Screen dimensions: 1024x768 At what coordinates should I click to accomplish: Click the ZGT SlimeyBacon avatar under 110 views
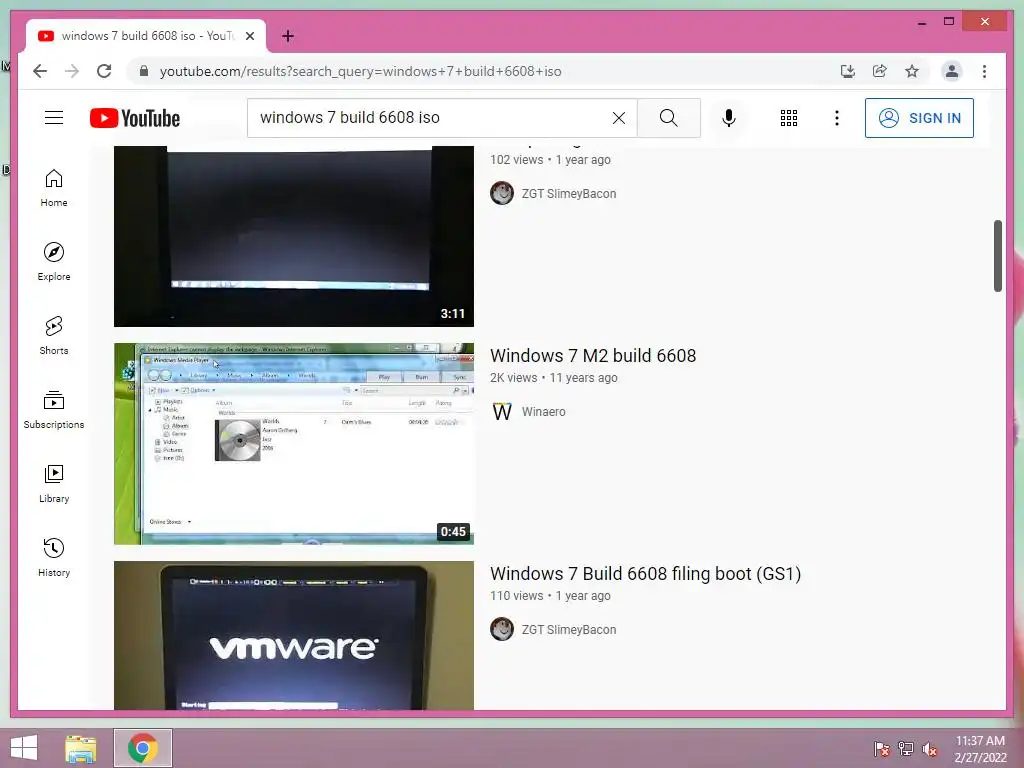tap(502, 630)
